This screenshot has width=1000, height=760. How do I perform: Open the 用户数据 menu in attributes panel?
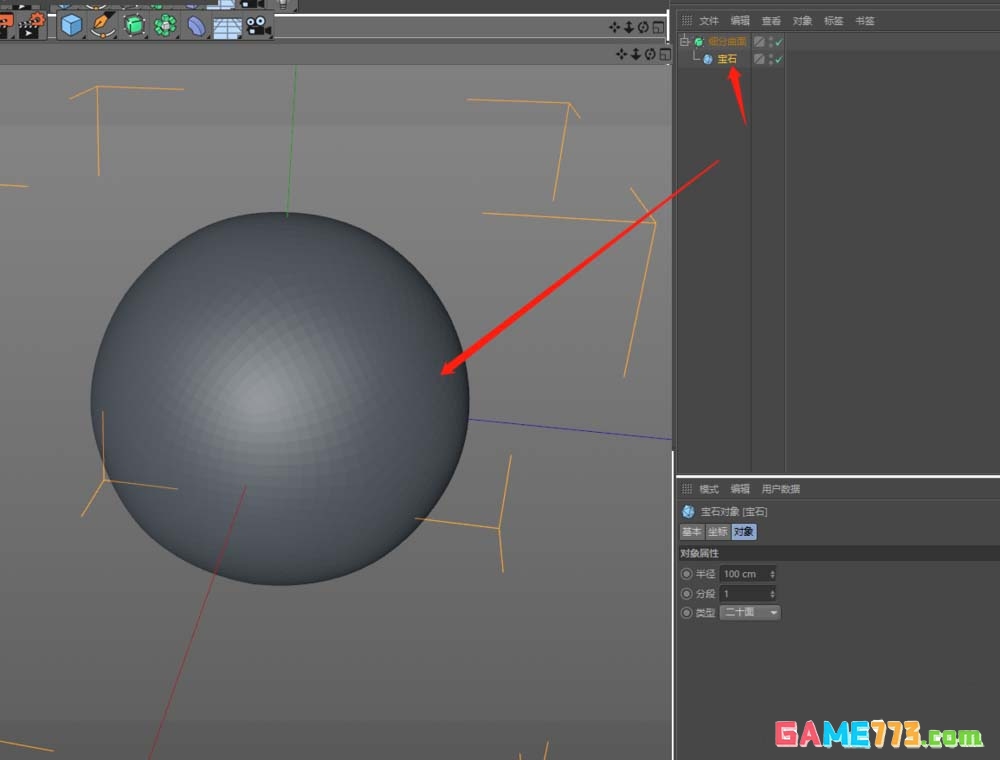(x=780, y=489)
